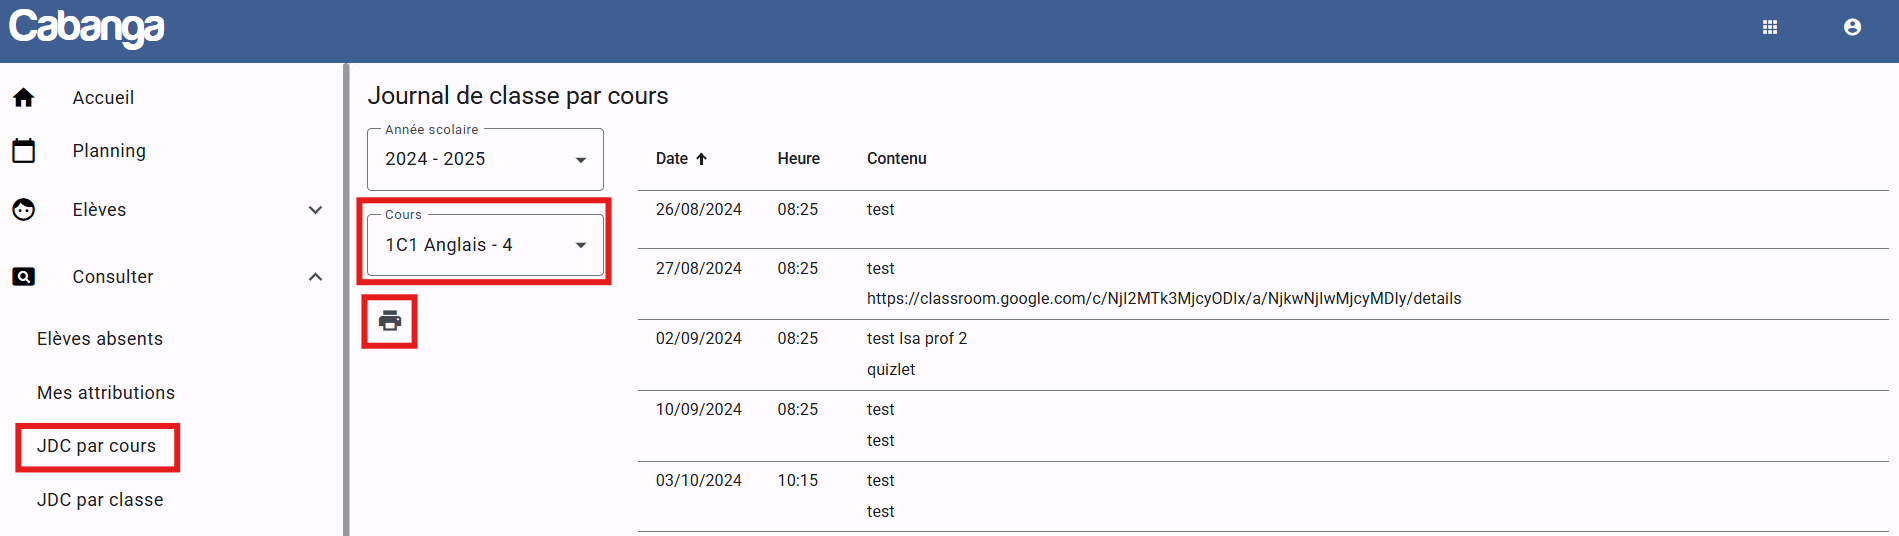The image size is (1899, 536).
Task: Open the apps grid menu
Action: [1769, 27]
